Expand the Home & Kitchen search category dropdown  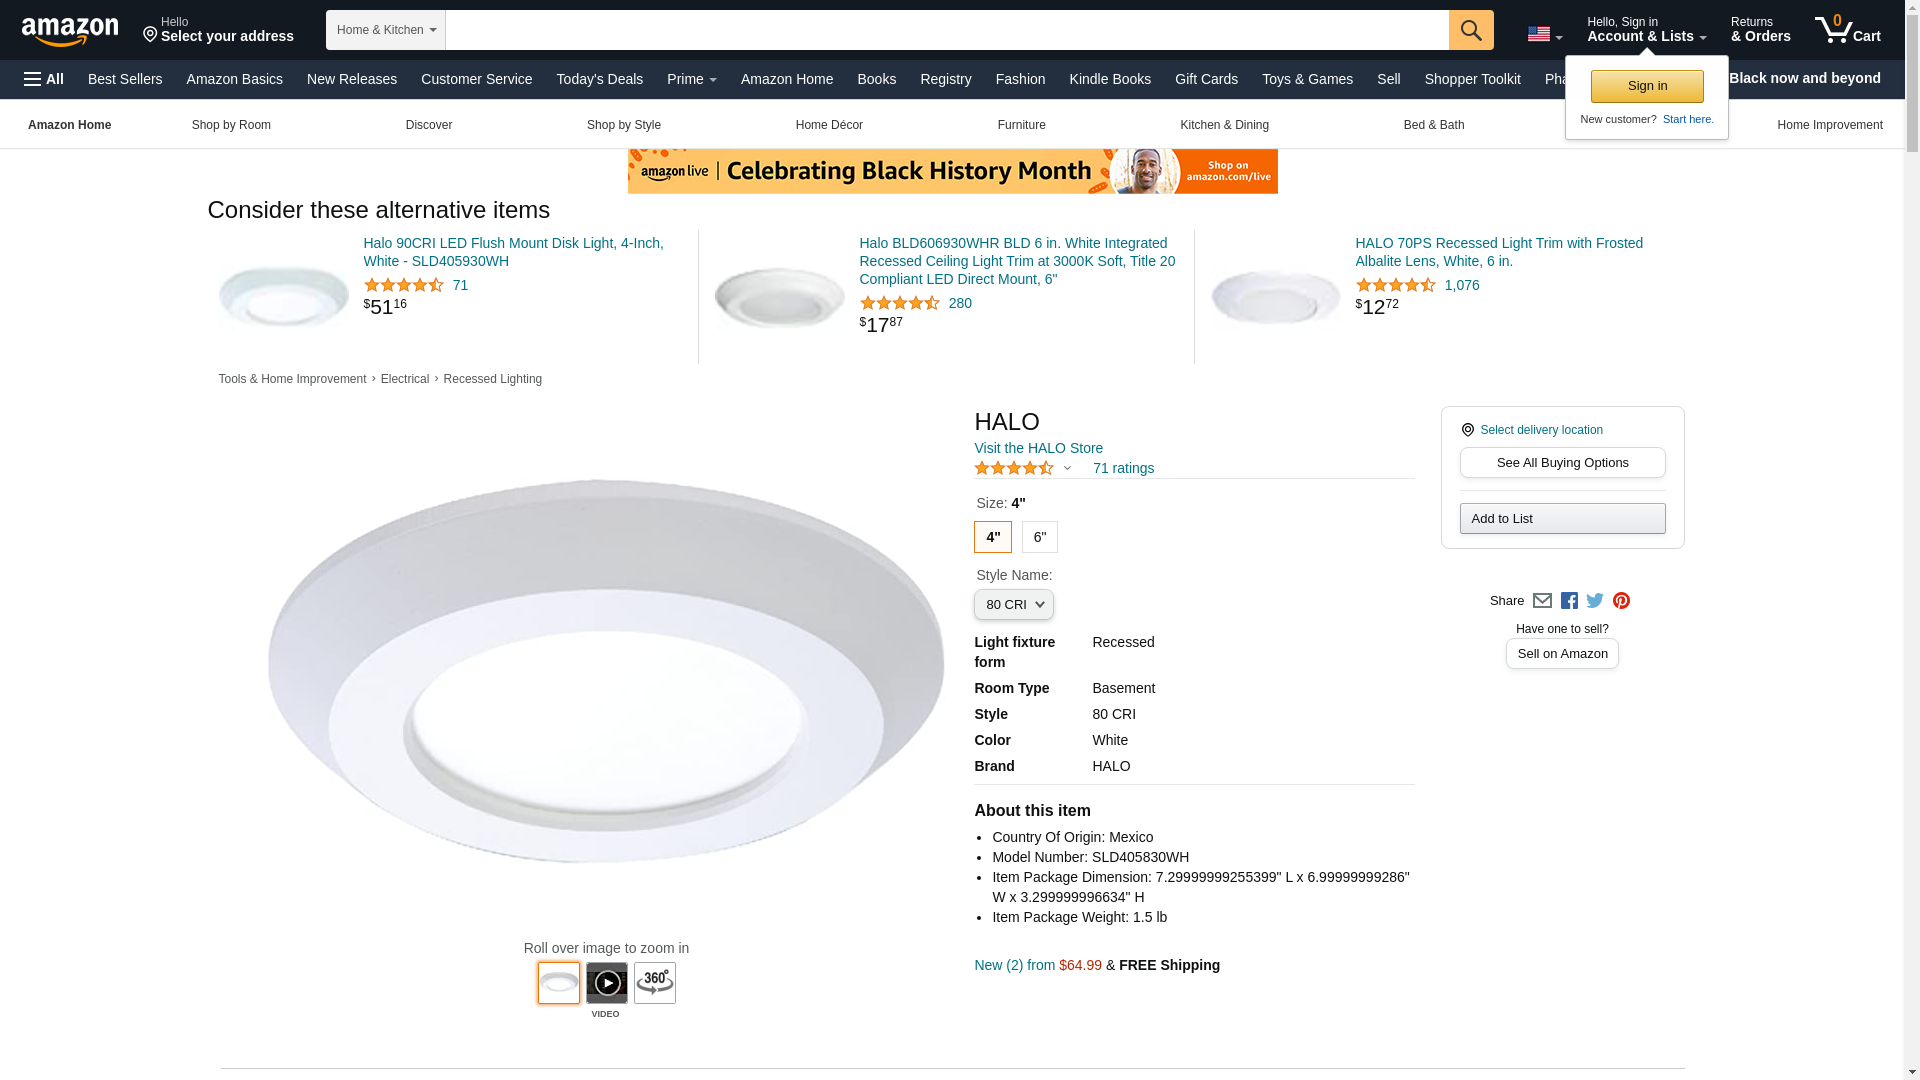(x=385, y=30)
